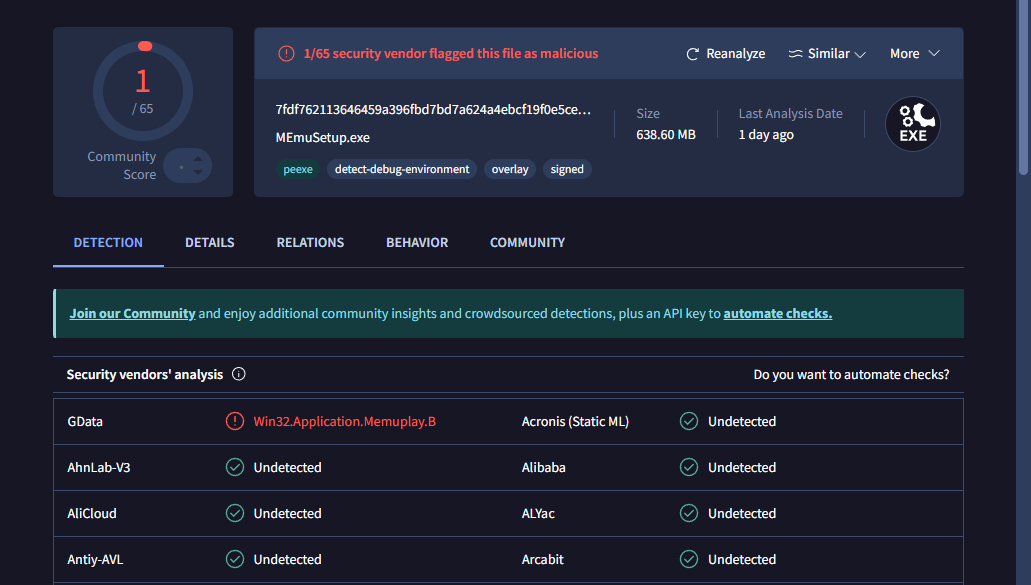Follow the Join our Community link

[132, 314]
